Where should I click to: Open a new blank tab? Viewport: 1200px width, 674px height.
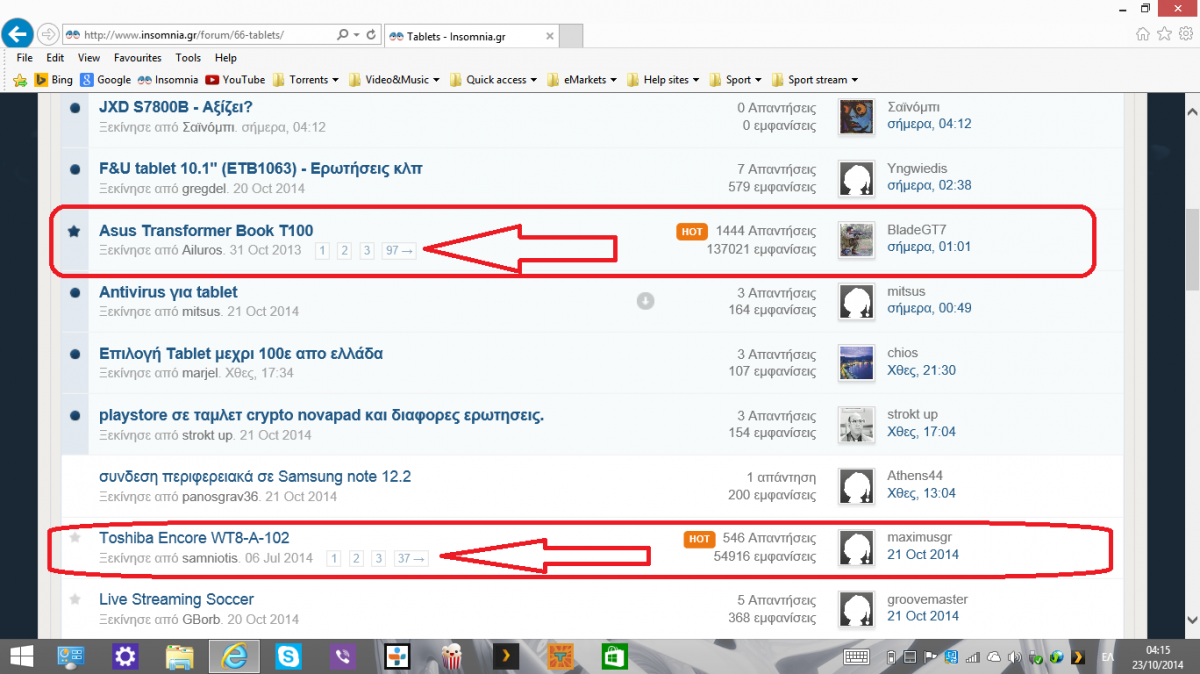571,35
